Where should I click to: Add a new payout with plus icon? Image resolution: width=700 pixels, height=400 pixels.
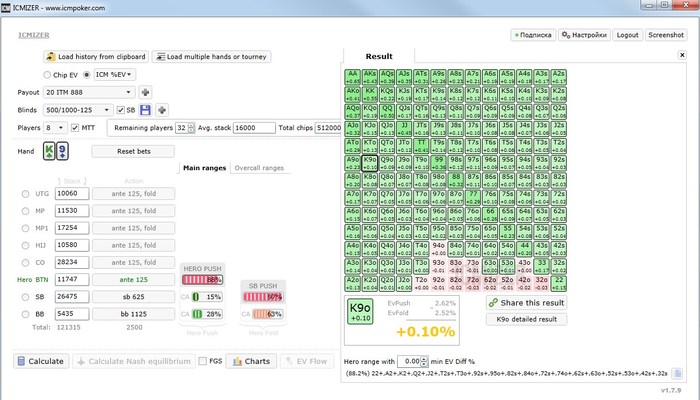tap(145, 92)
